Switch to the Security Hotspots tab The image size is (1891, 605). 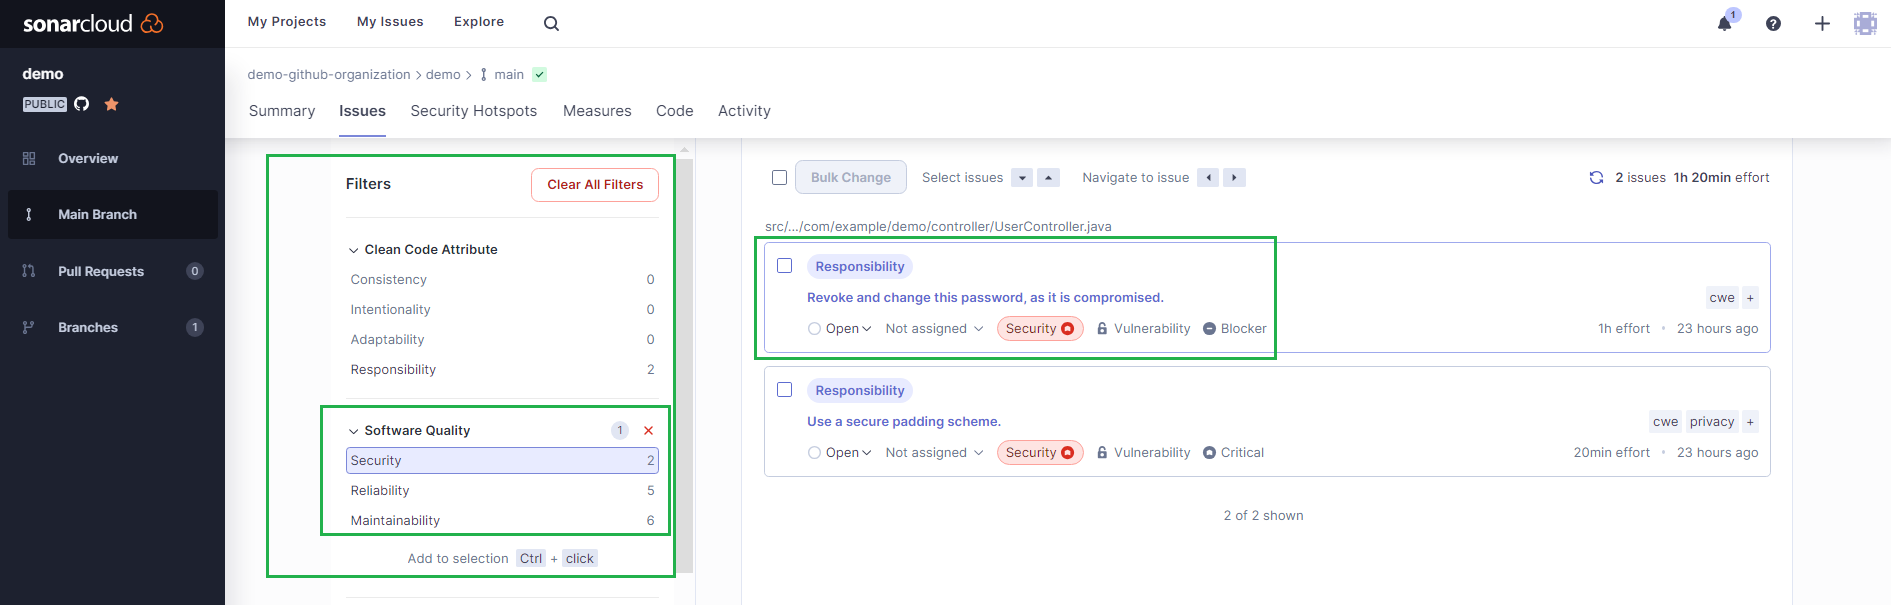point(474,111)
